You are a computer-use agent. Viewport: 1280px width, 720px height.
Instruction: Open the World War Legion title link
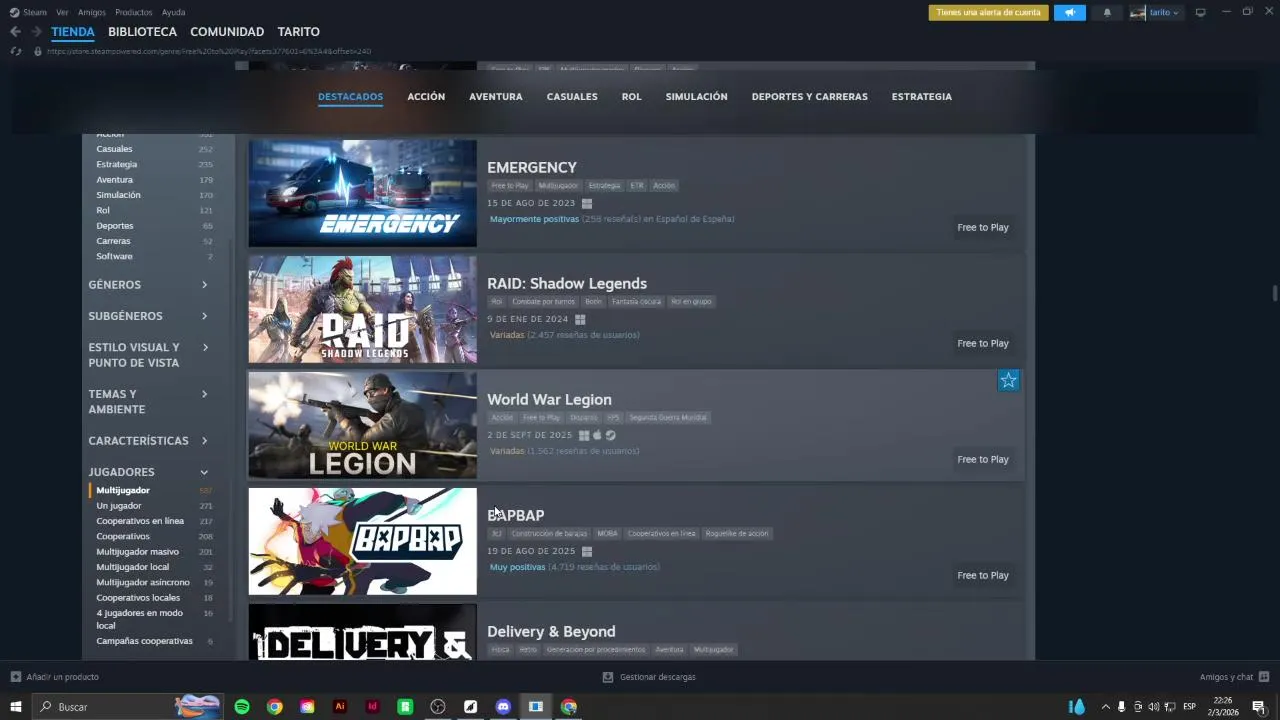549,399
